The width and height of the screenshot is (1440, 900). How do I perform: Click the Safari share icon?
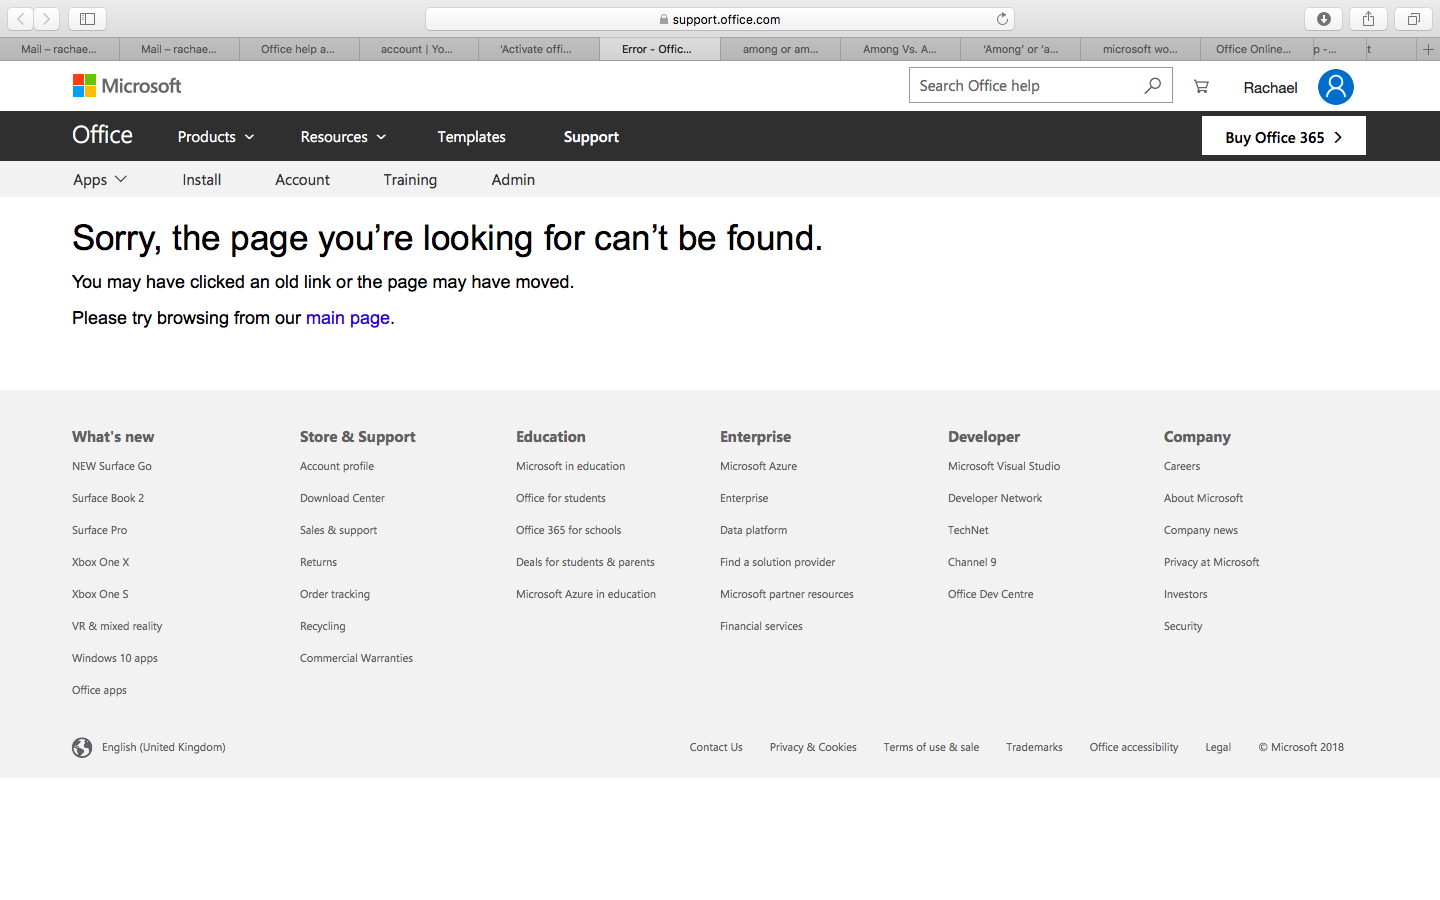(x=1368, y=19)
